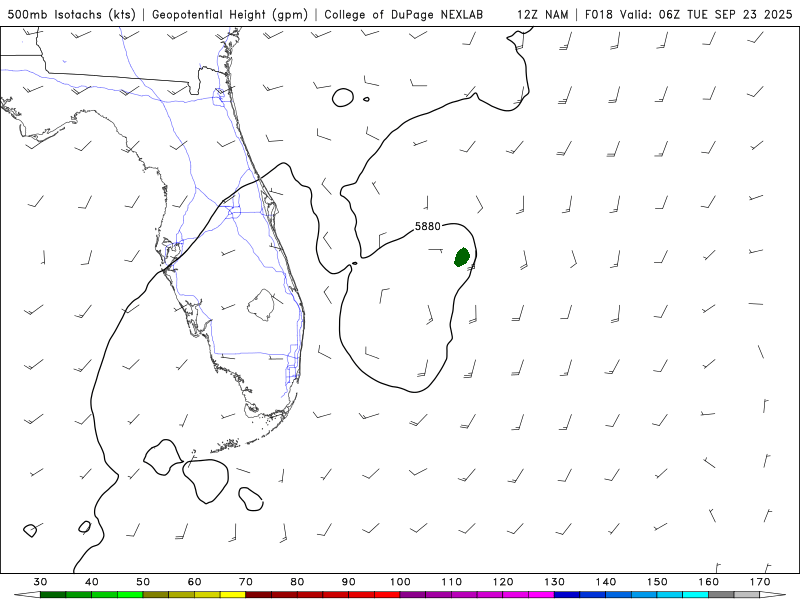
Task: Click 'College of DuPage NEXLAB' in the header
Action: tap(404, 14)
